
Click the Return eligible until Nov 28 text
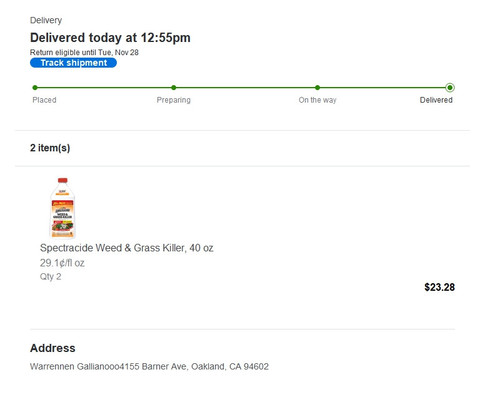84,52
